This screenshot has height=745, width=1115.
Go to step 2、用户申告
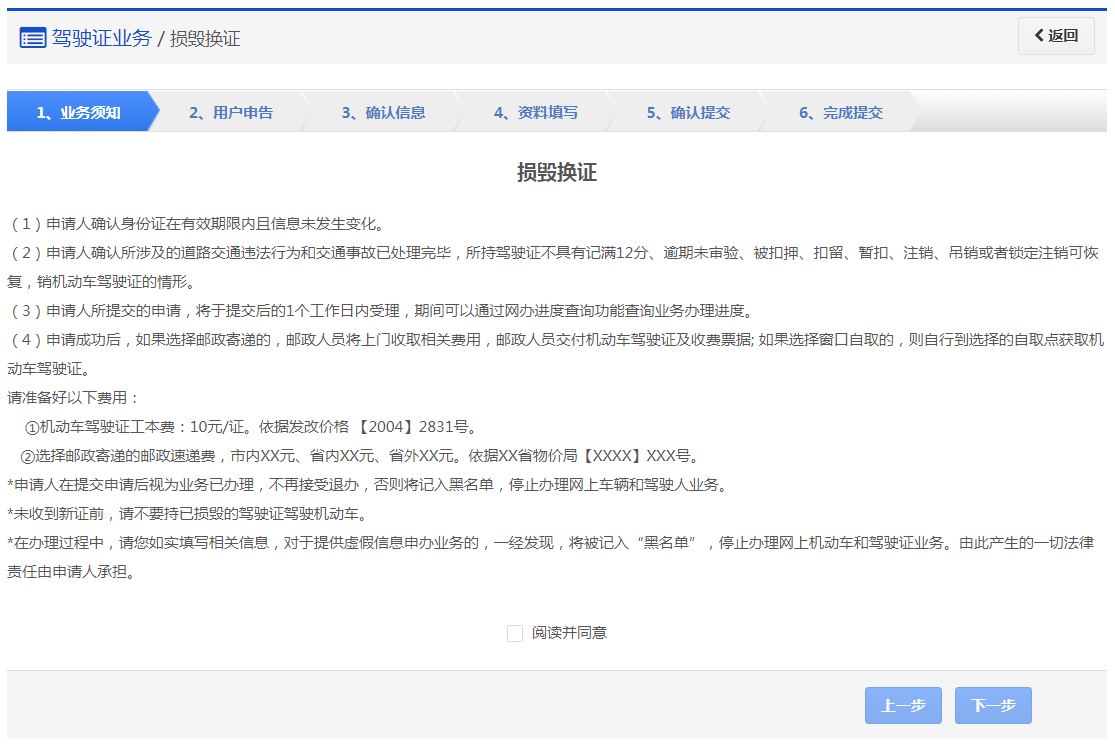click(x=231, y=112)
